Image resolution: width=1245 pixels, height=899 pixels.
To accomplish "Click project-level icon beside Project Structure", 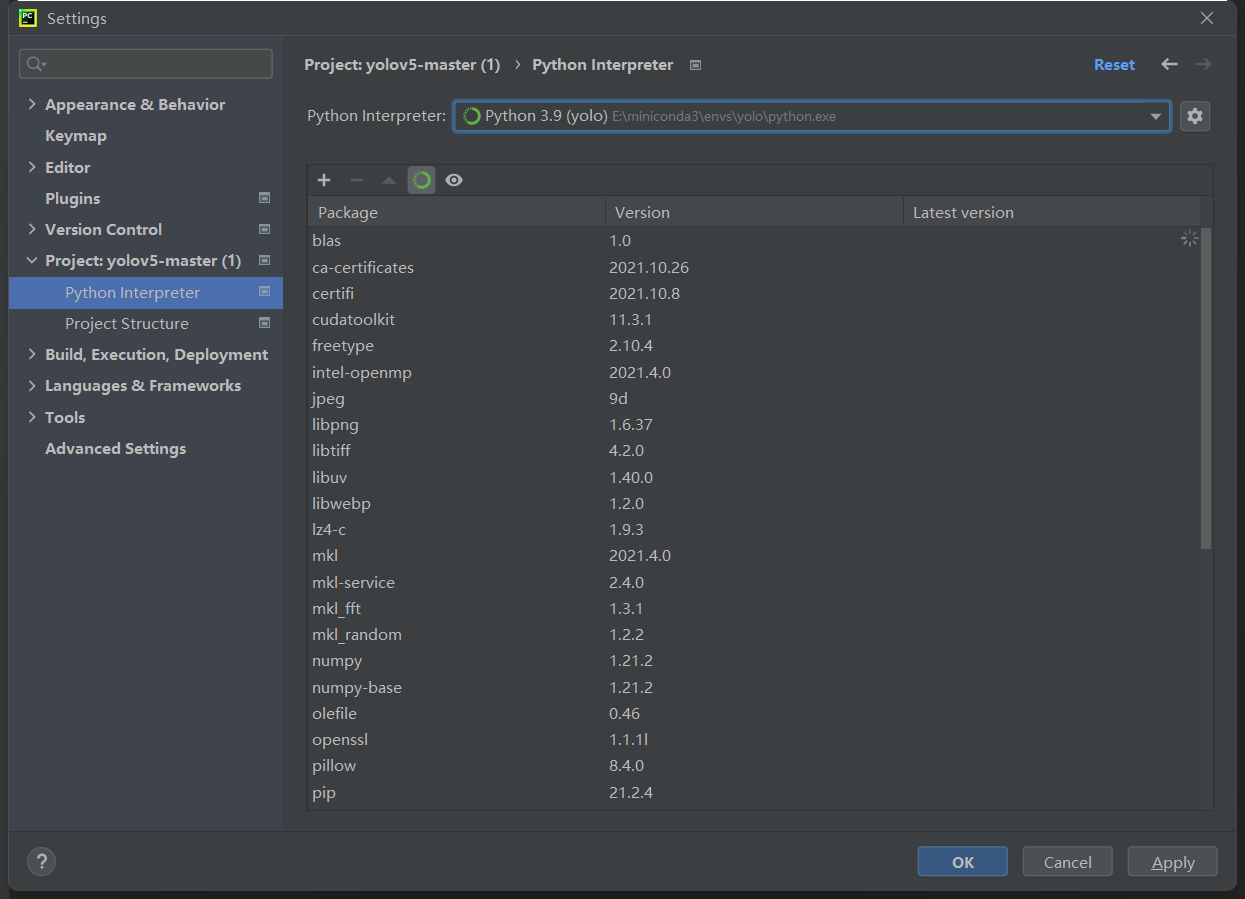I will 264,323.
